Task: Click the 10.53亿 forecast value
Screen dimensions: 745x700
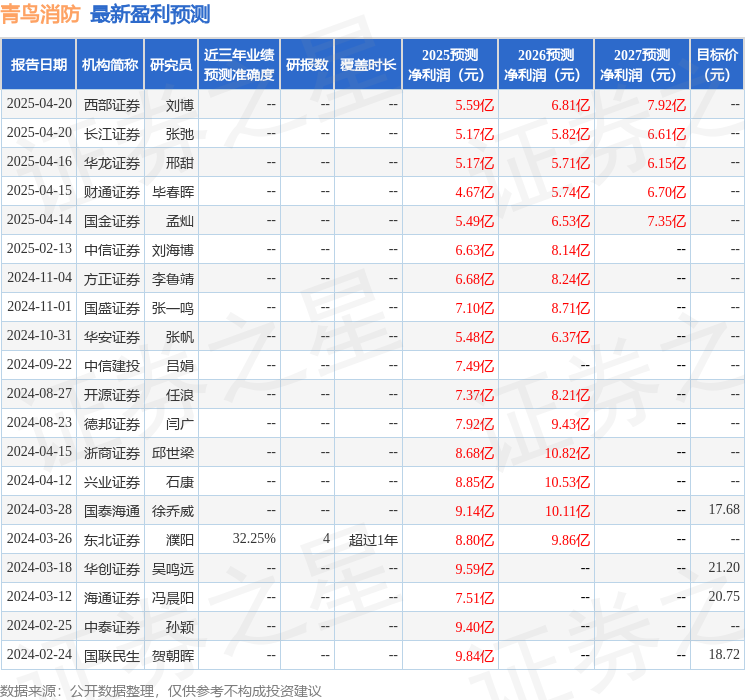Action: coord(567,482)
